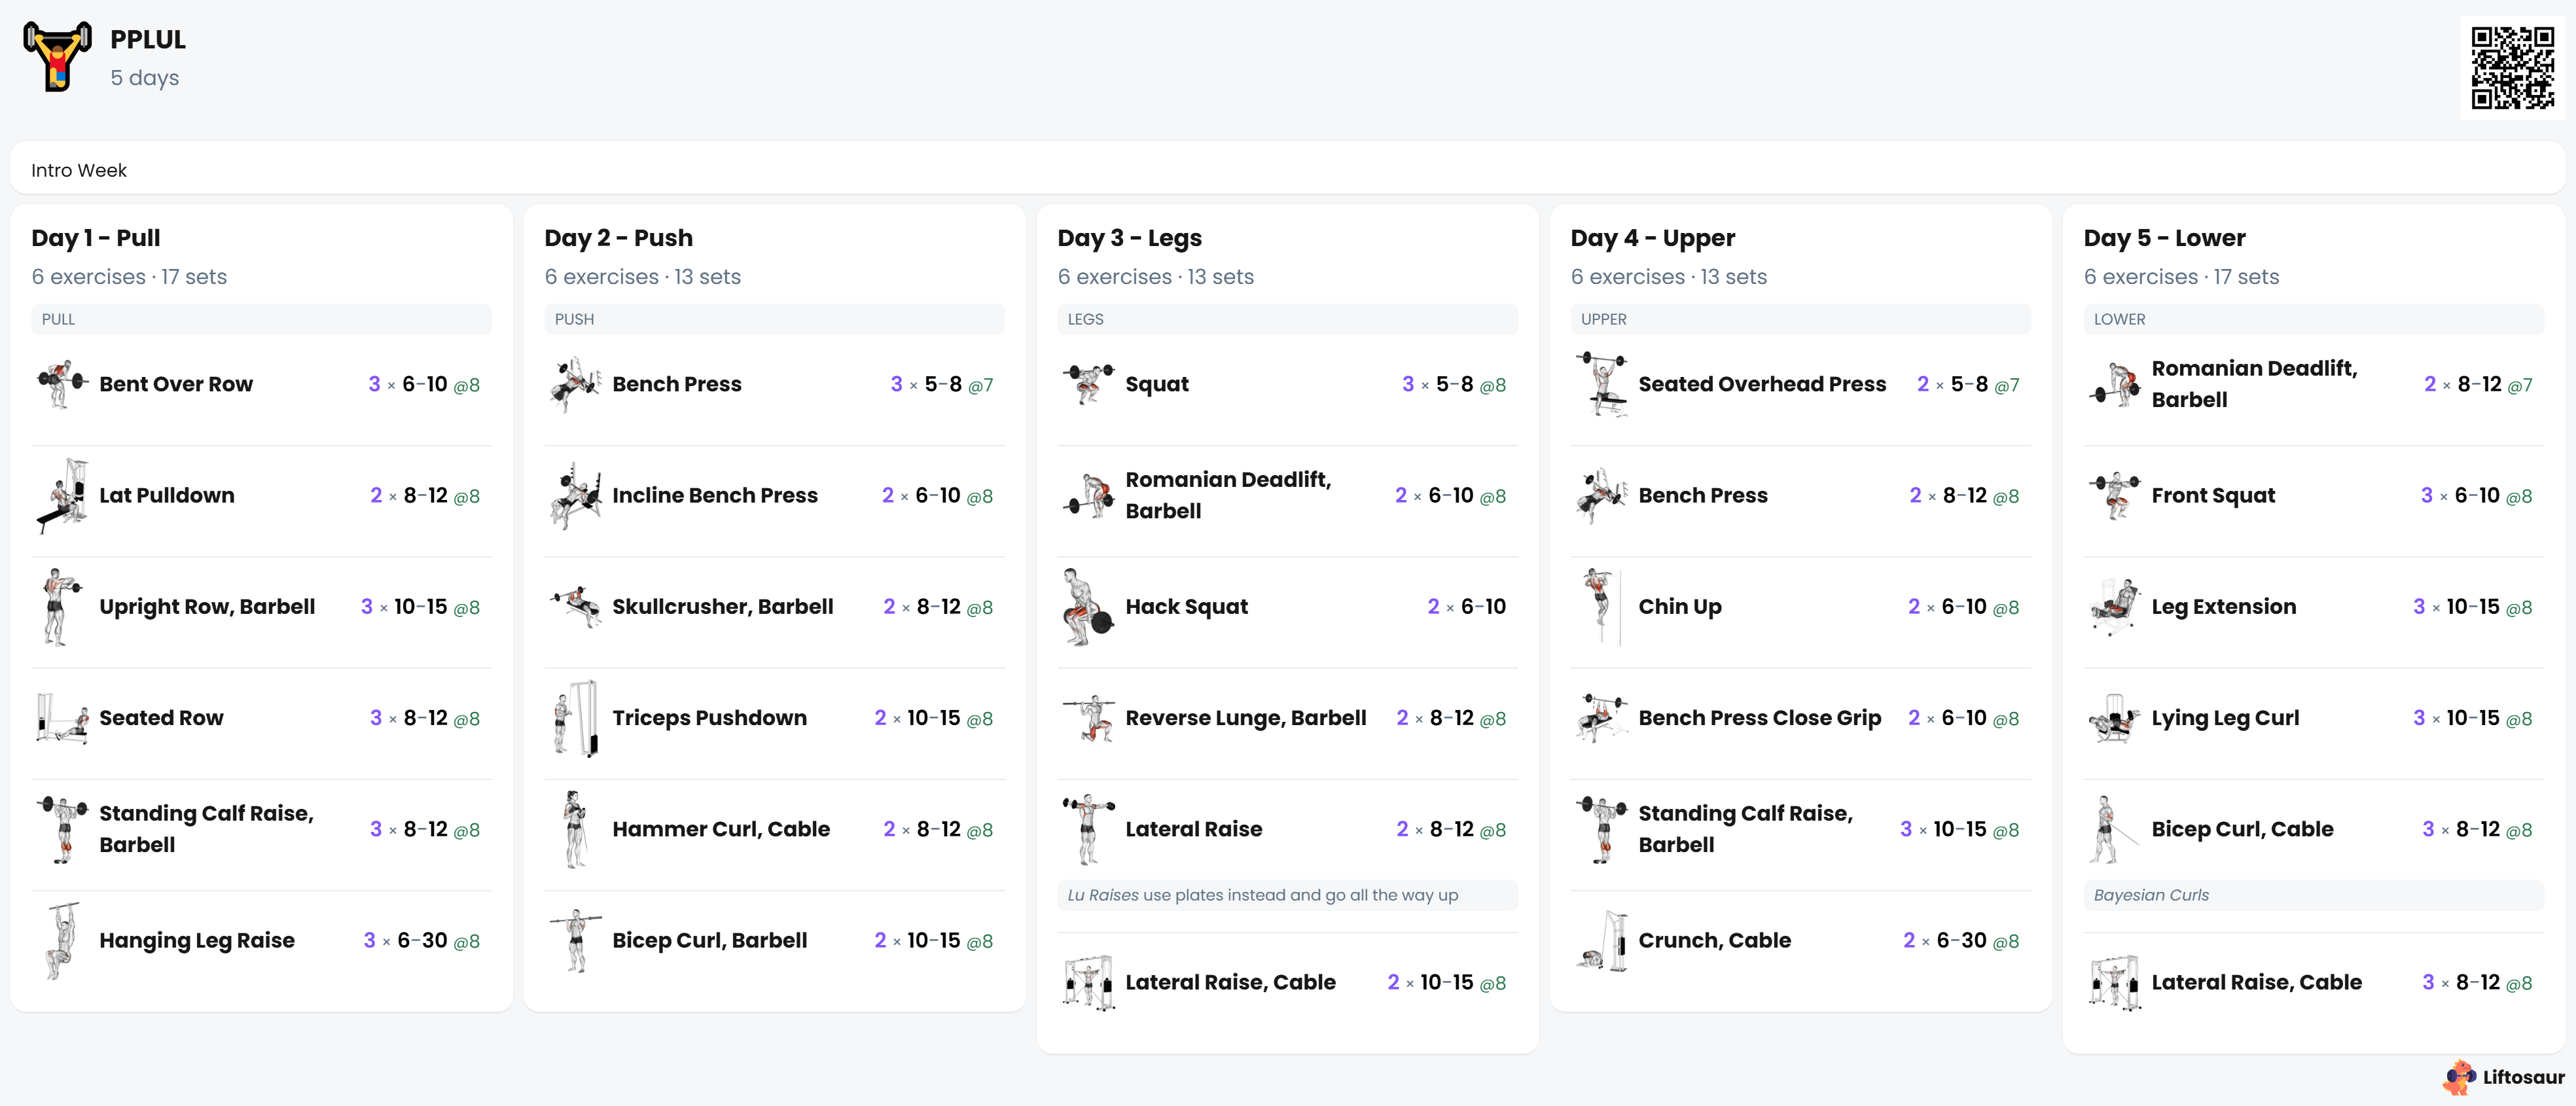
Task: Click the LEGS section label
Action: pyautogui.click(x=1287, y=319)
